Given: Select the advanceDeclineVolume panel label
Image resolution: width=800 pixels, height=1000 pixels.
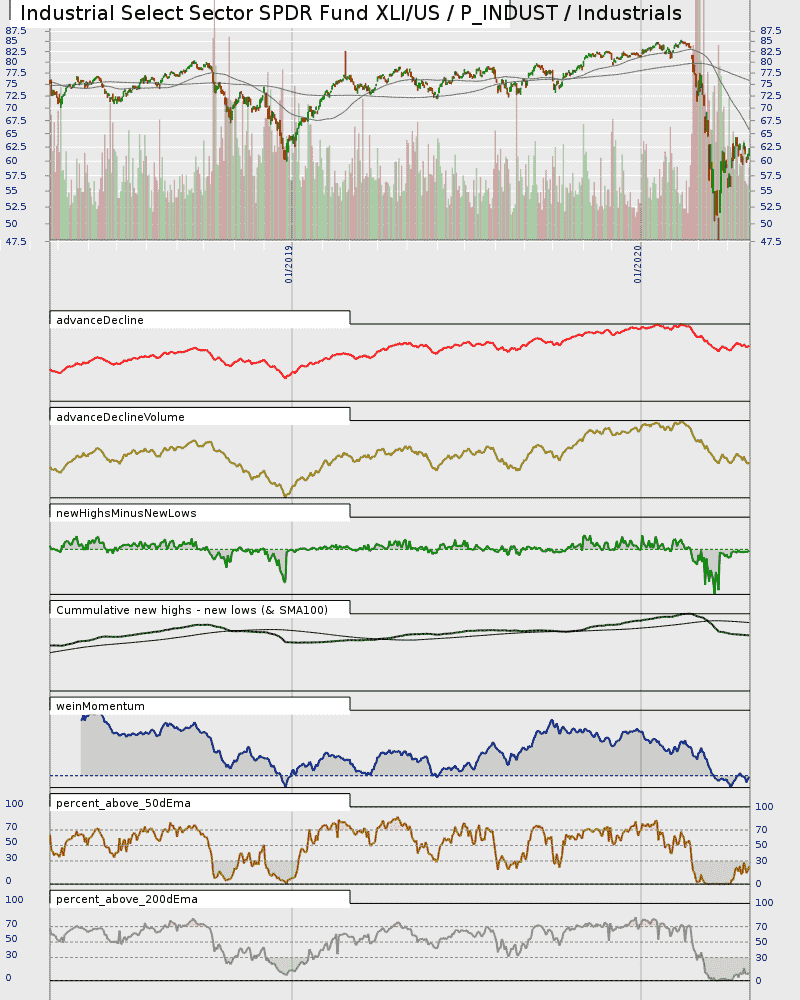Looking at the screenshot, I should (x=121, y=417).
